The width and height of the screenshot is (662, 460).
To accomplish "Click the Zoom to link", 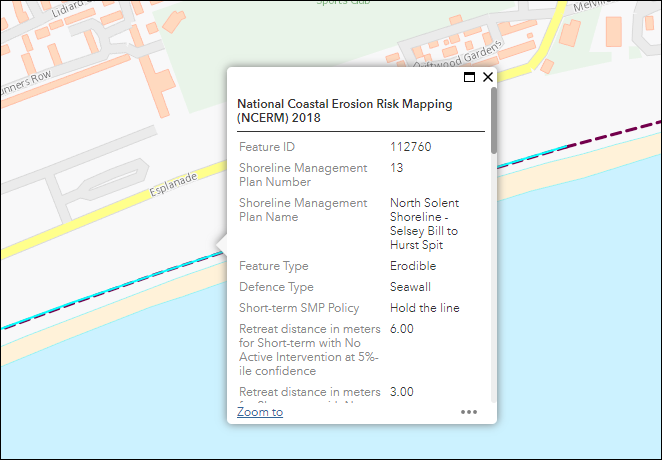I will pos(260,412).
